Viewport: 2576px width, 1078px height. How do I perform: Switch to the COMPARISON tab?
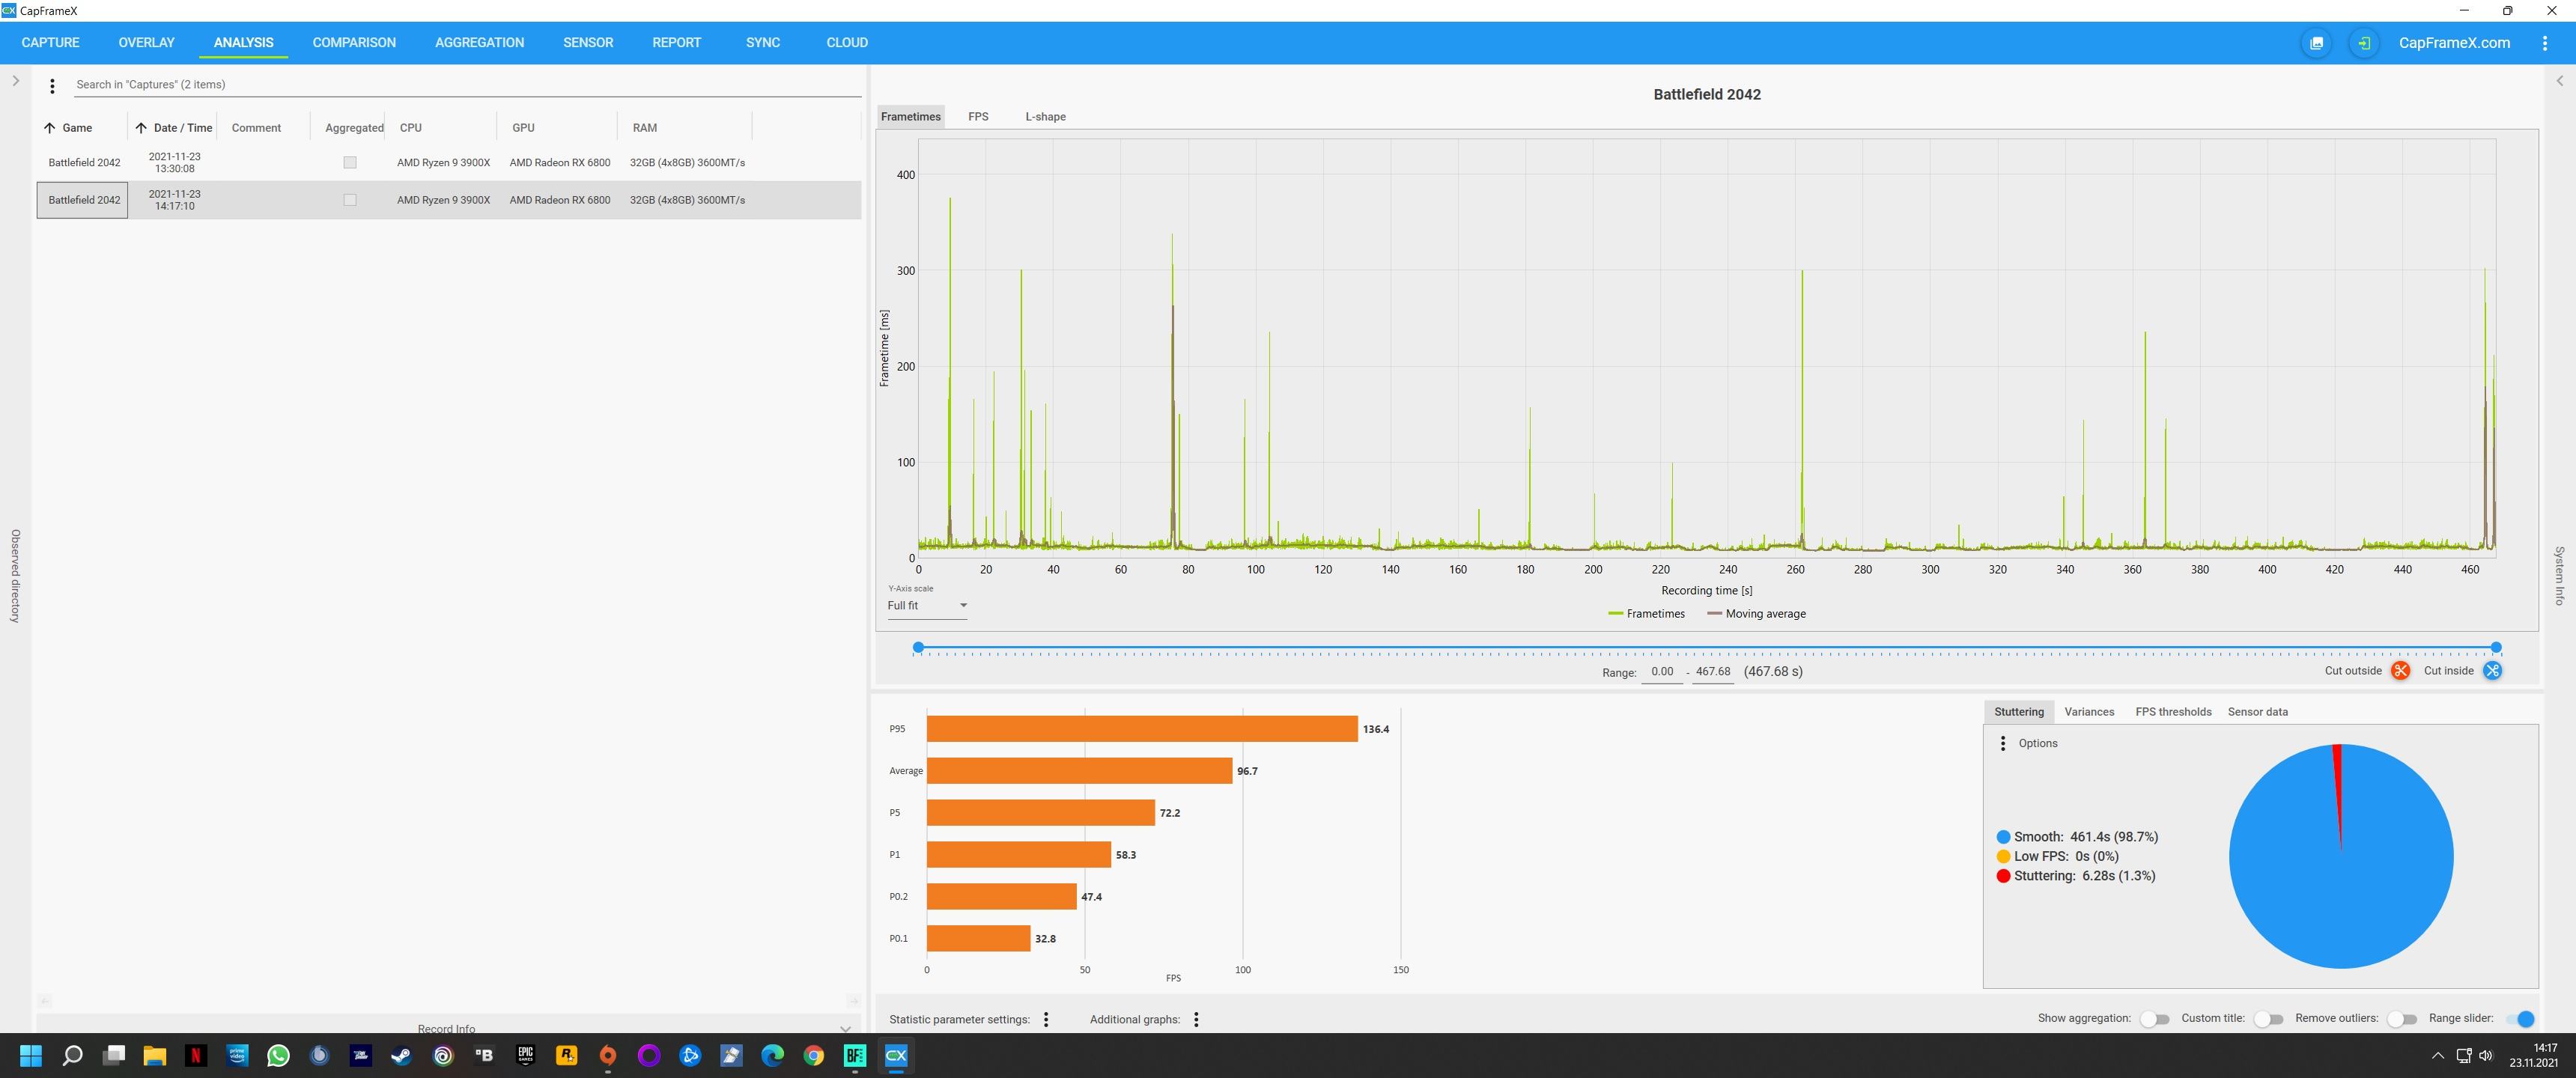pos(354,43)
